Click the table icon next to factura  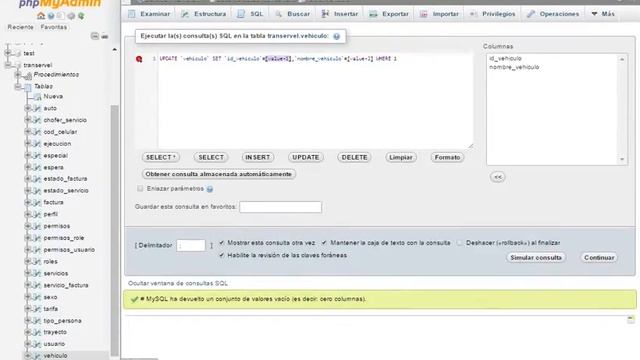[x=37, y=202]
